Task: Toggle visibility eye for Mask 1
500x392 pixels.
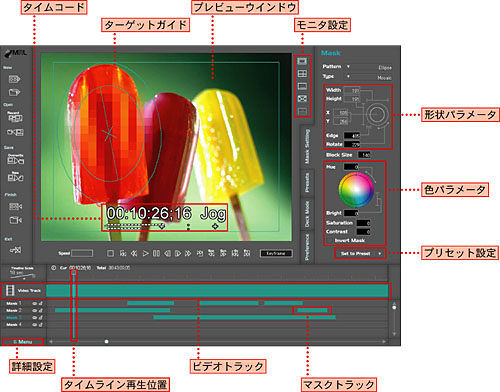Action: click(34, 303)
